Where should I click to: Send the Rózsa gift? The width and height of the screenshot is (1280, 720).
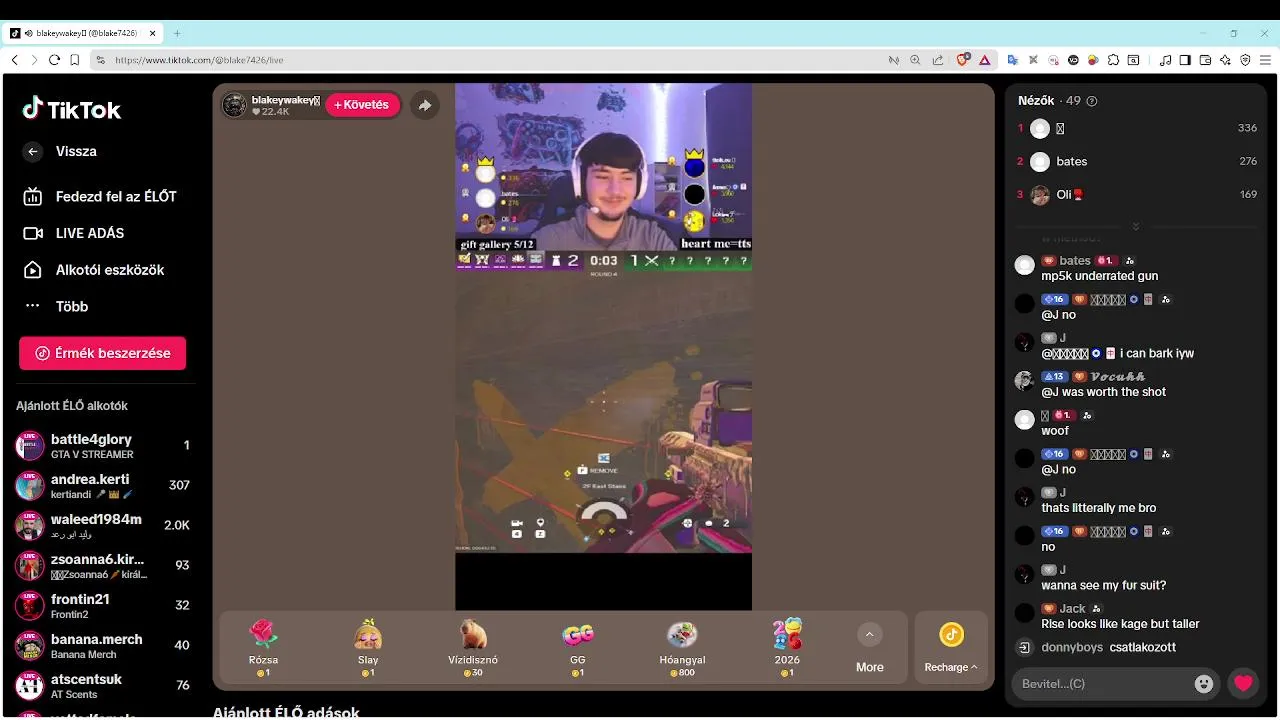pyautogui.click(x=263, y=647)
